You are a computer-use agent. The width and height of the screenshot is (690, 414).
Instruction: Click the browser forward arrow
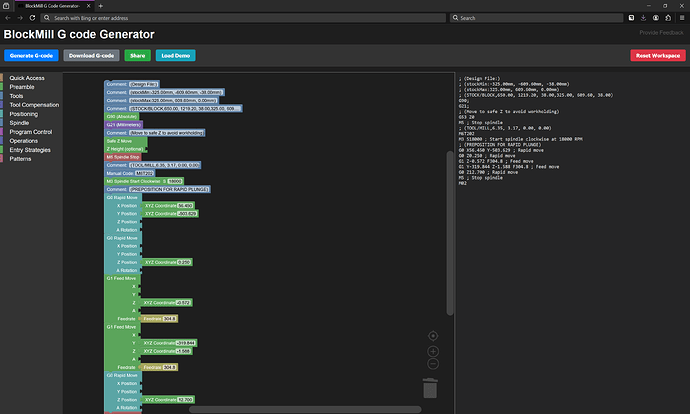(x=20, y=18)
